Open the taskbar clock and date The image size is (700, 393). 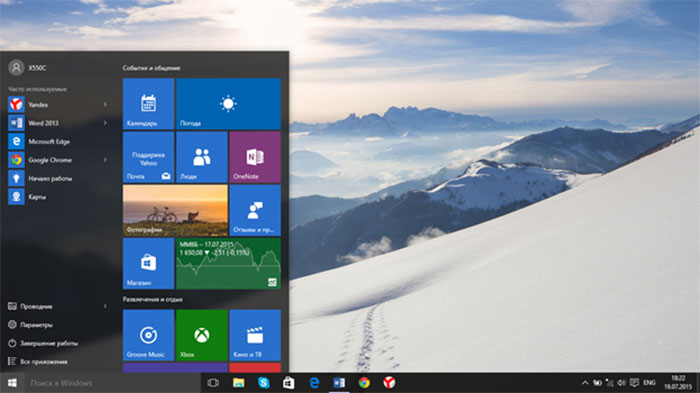pyautogui.click(x=678, y=383)
